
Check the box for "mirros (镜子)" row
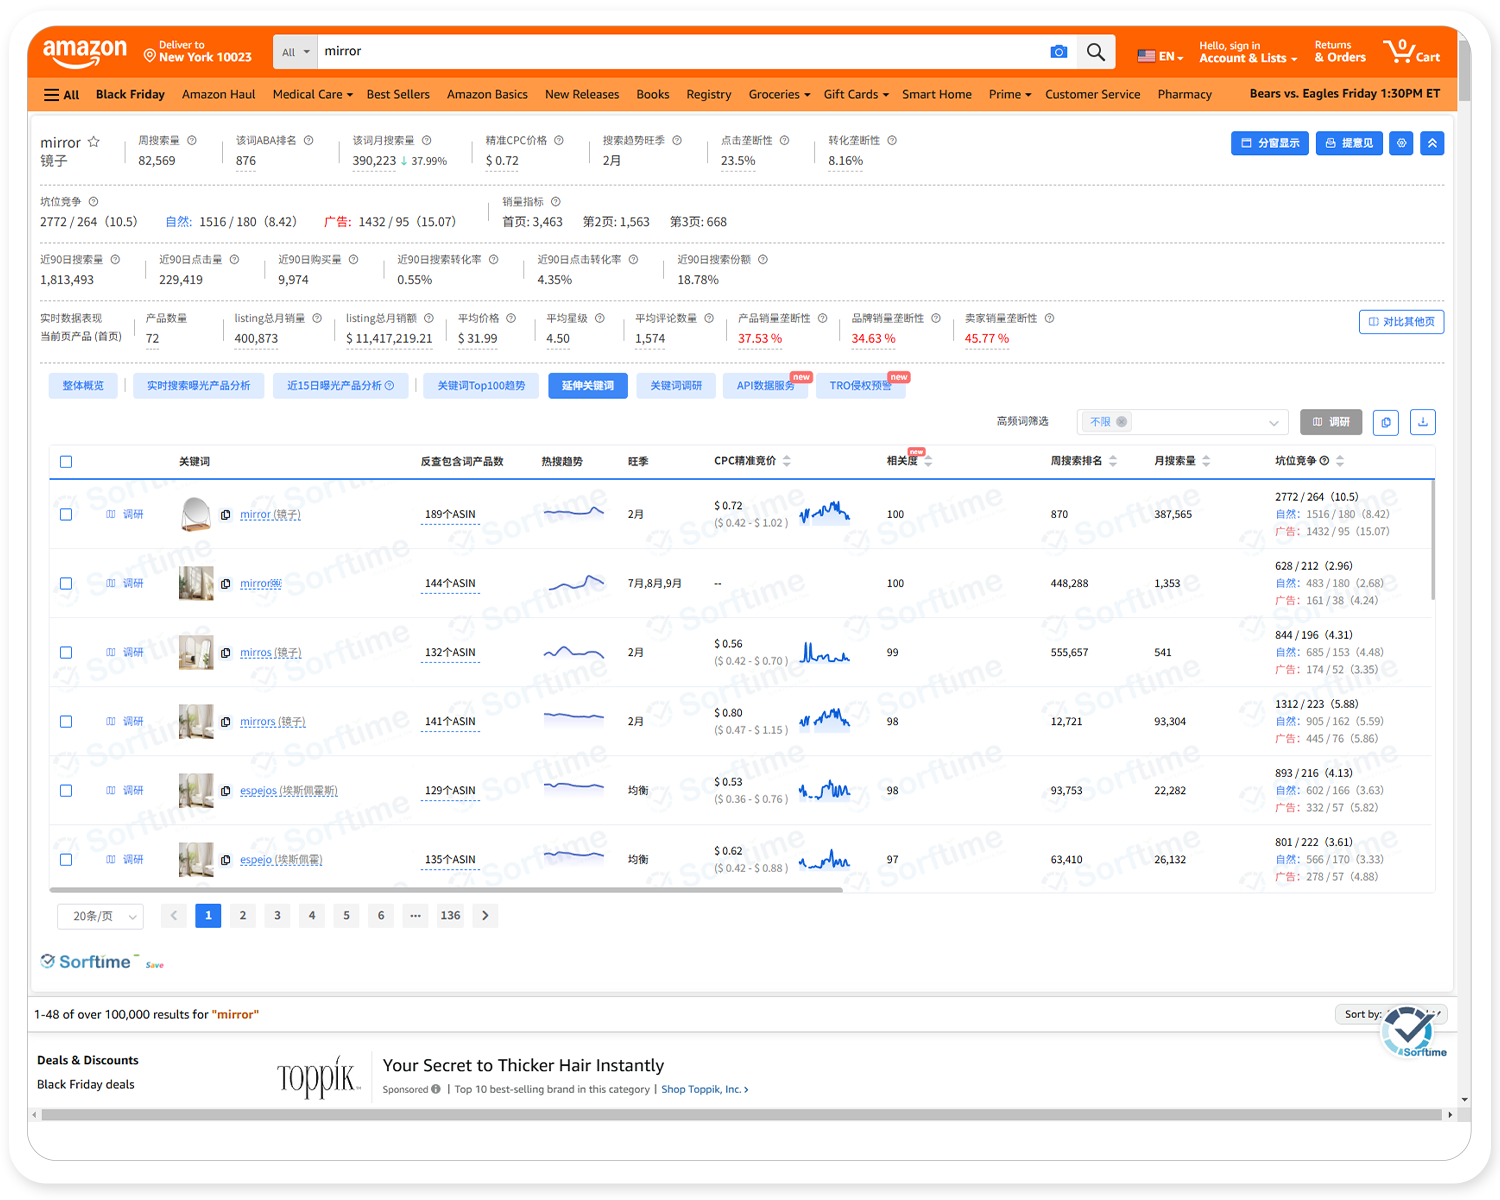point(66,653)
